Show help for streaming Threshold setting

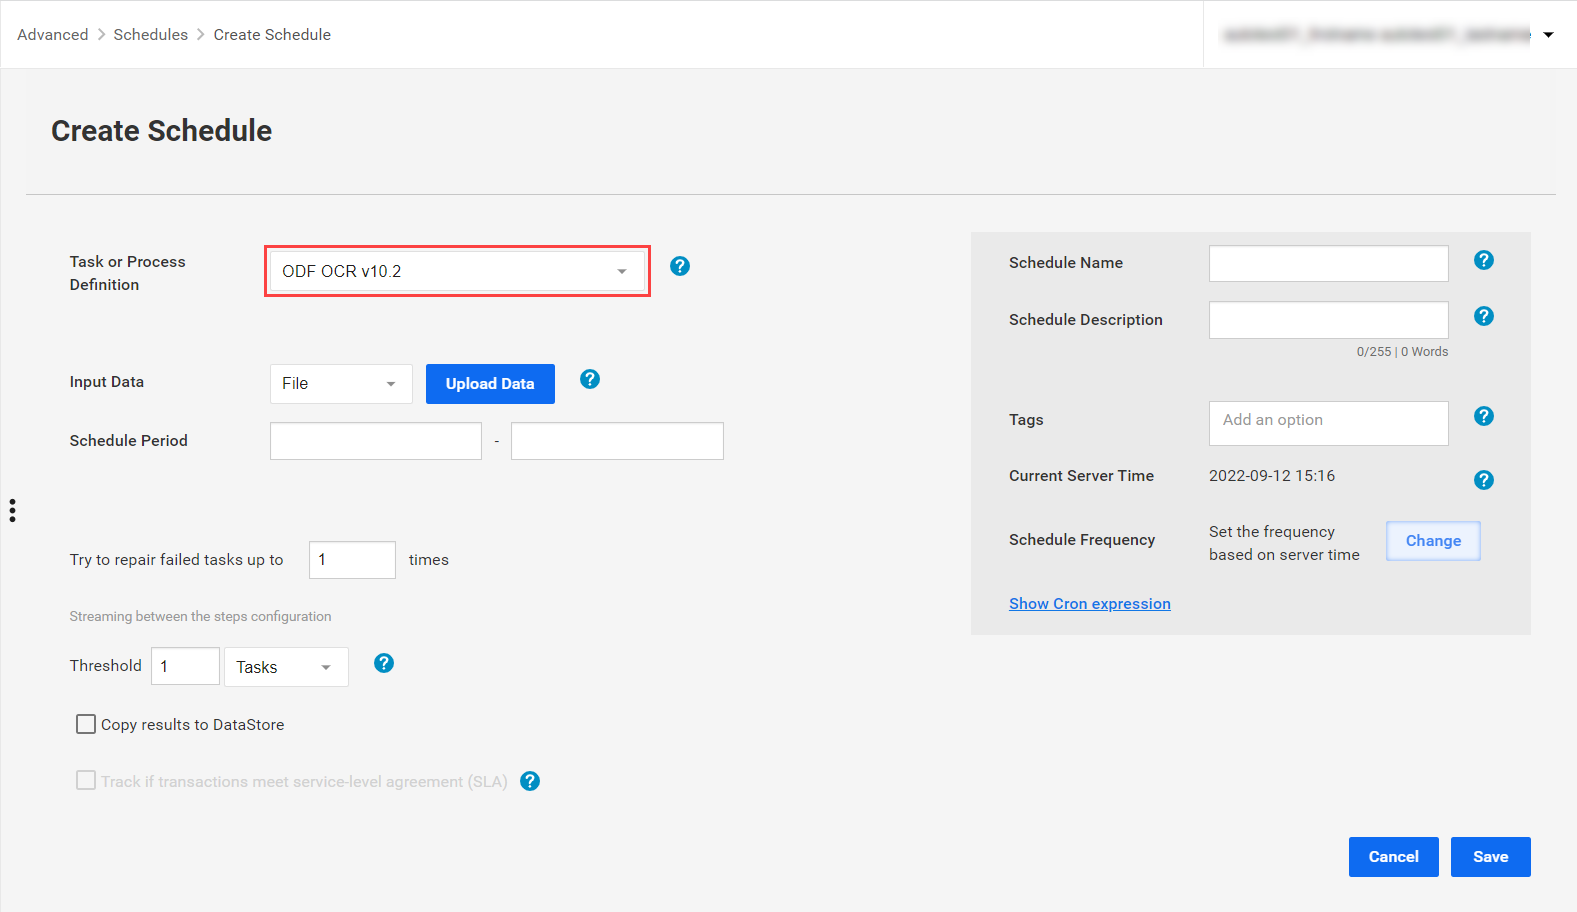point(384,663)
